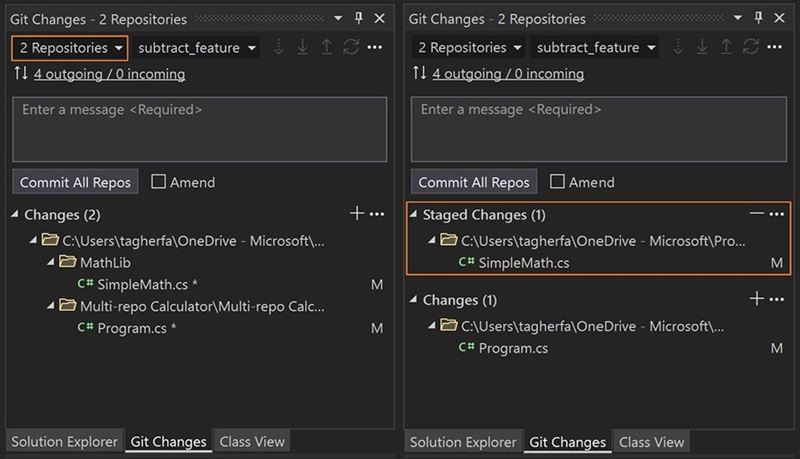
Task: Collapse the Multi-repo Calculator folder node
Action: point(51,306)
